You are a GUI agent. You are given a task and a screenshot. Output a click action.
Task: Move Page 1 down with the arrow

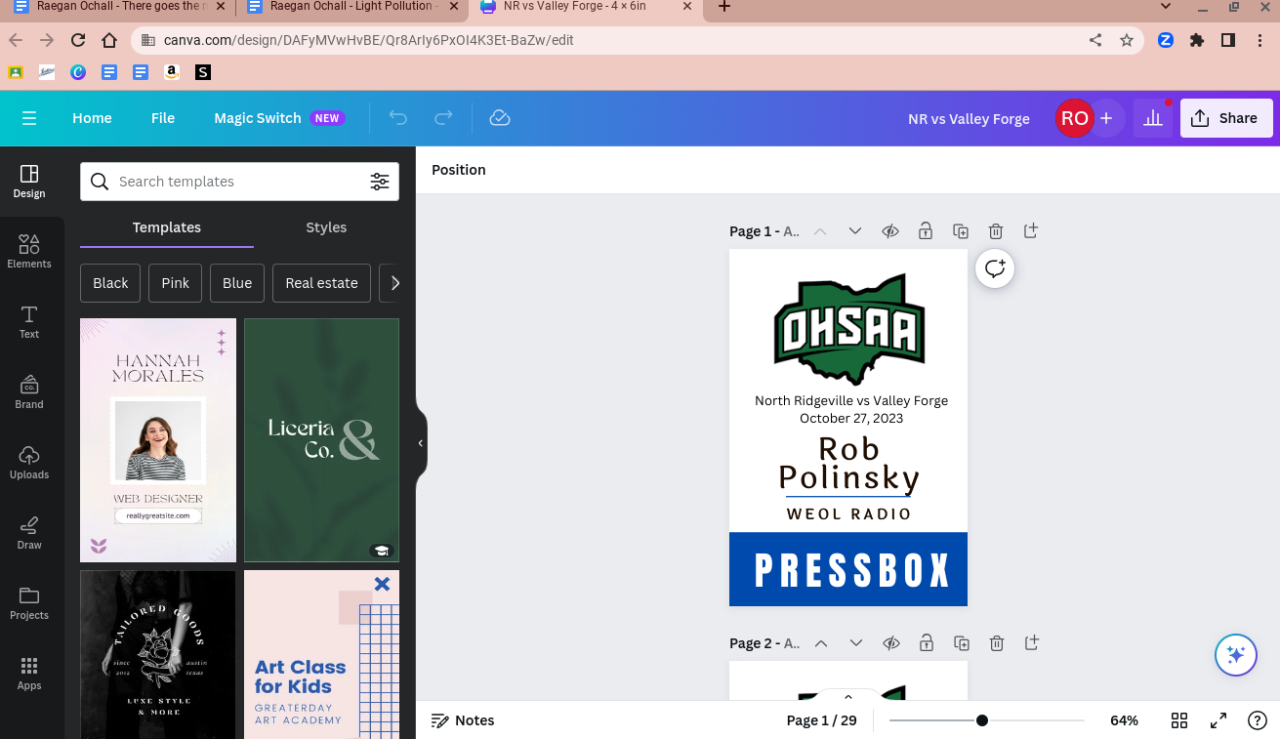coord(855,231)
